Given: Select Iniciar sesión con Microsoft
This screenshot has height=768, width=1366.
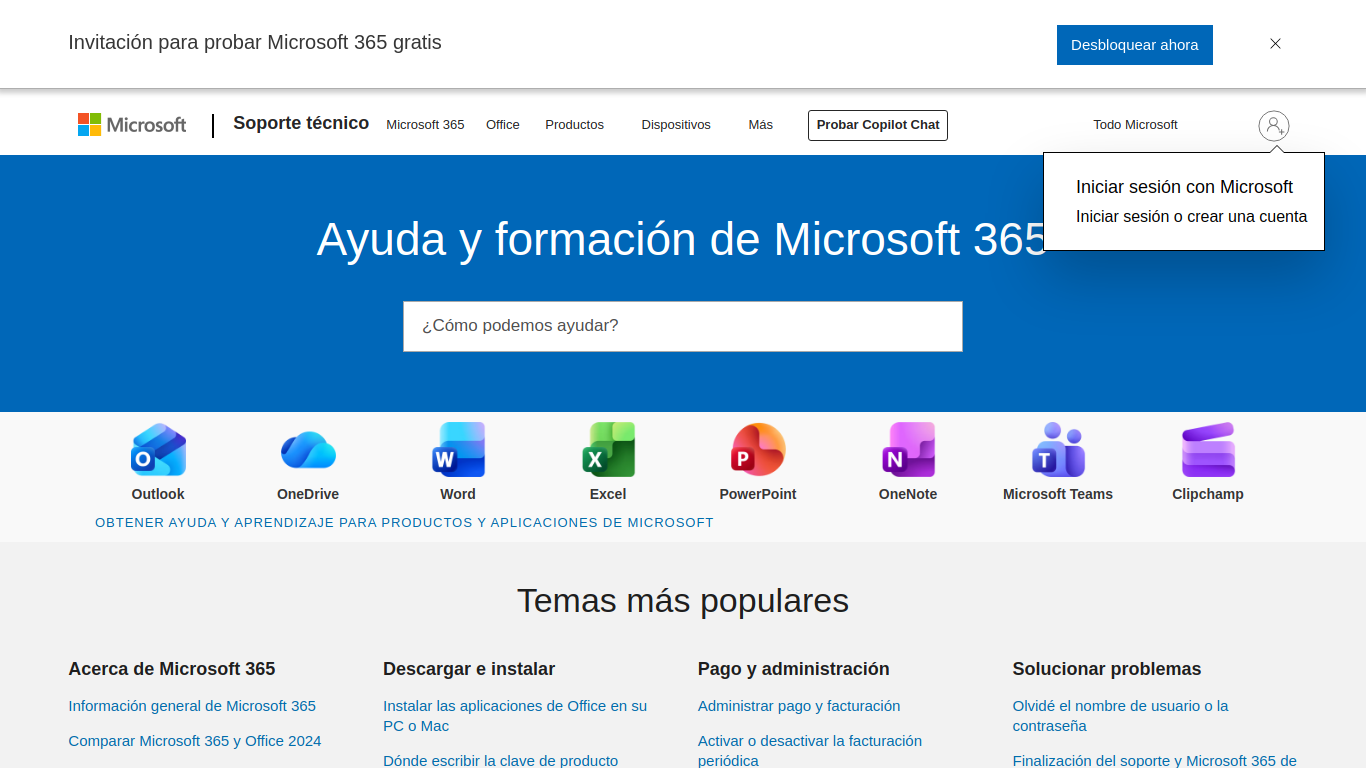Looking at the screenshot, I should click(1184, 187).
